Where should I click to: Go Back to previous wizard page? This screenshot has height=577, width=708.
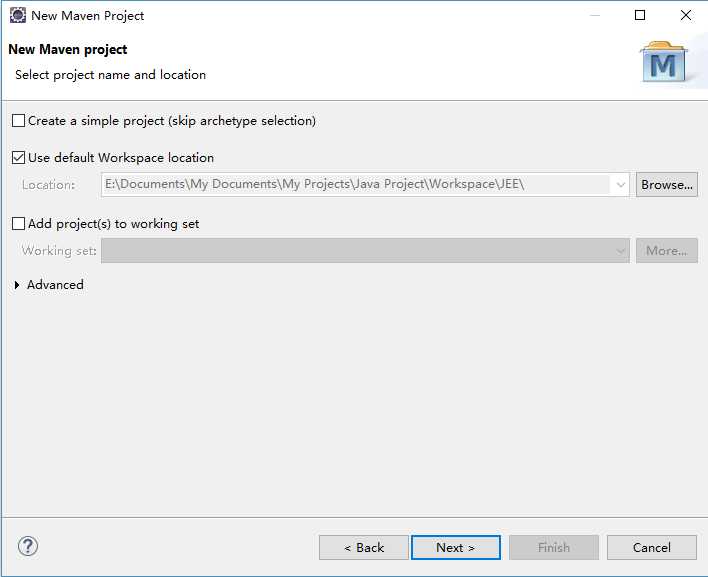363,548
